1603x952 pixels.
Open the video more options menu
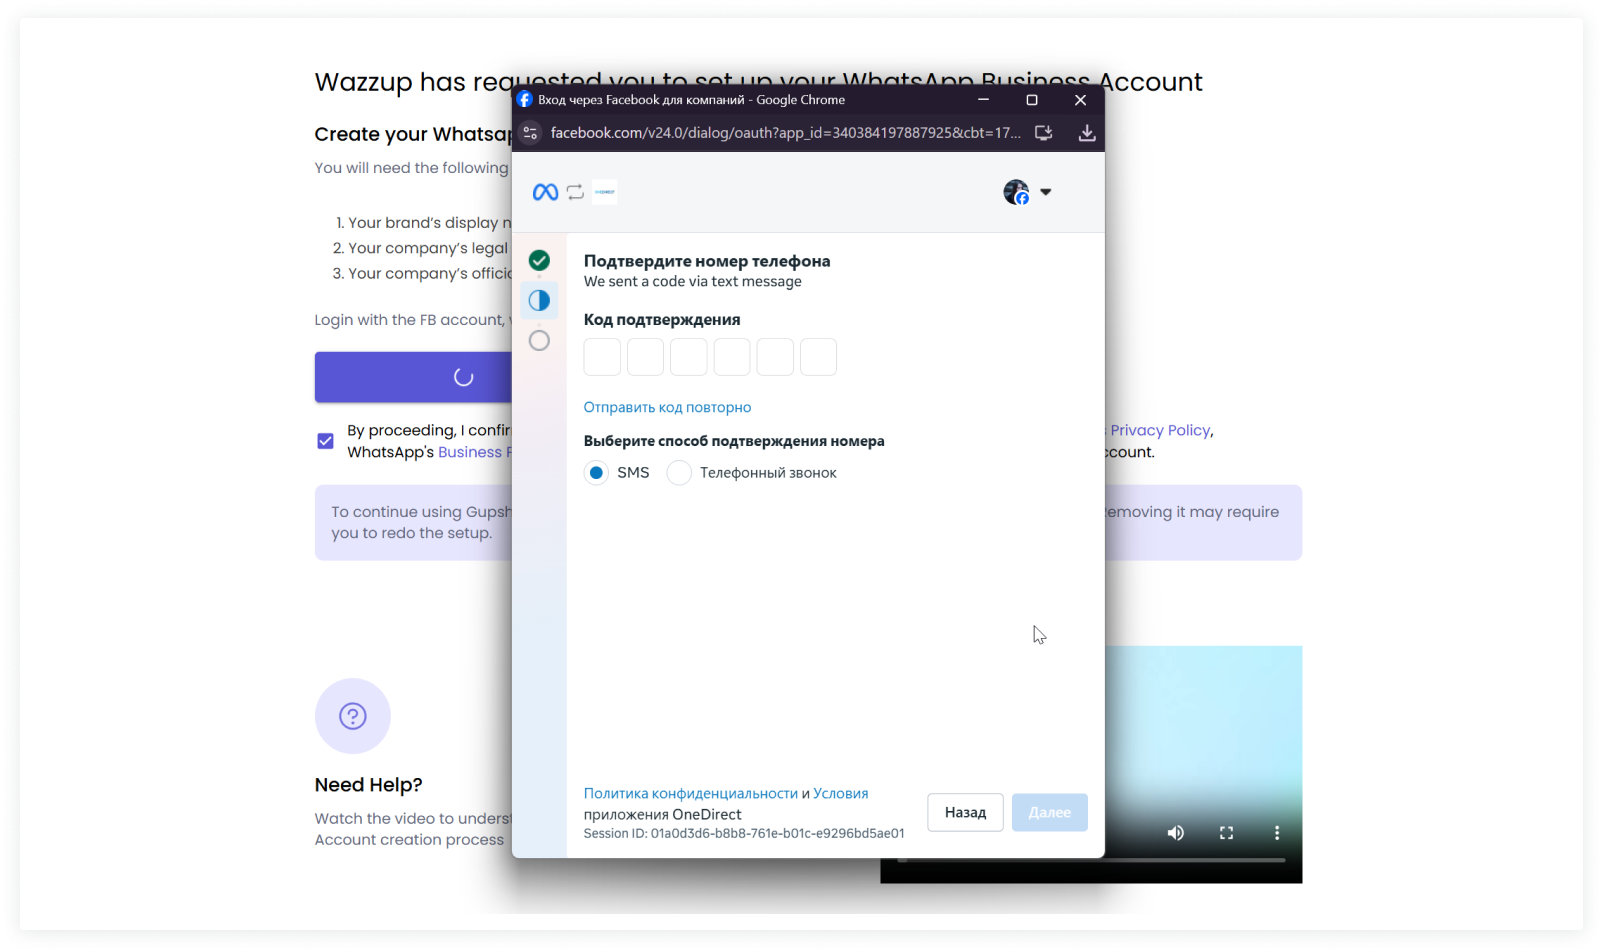click(1277, 833)
